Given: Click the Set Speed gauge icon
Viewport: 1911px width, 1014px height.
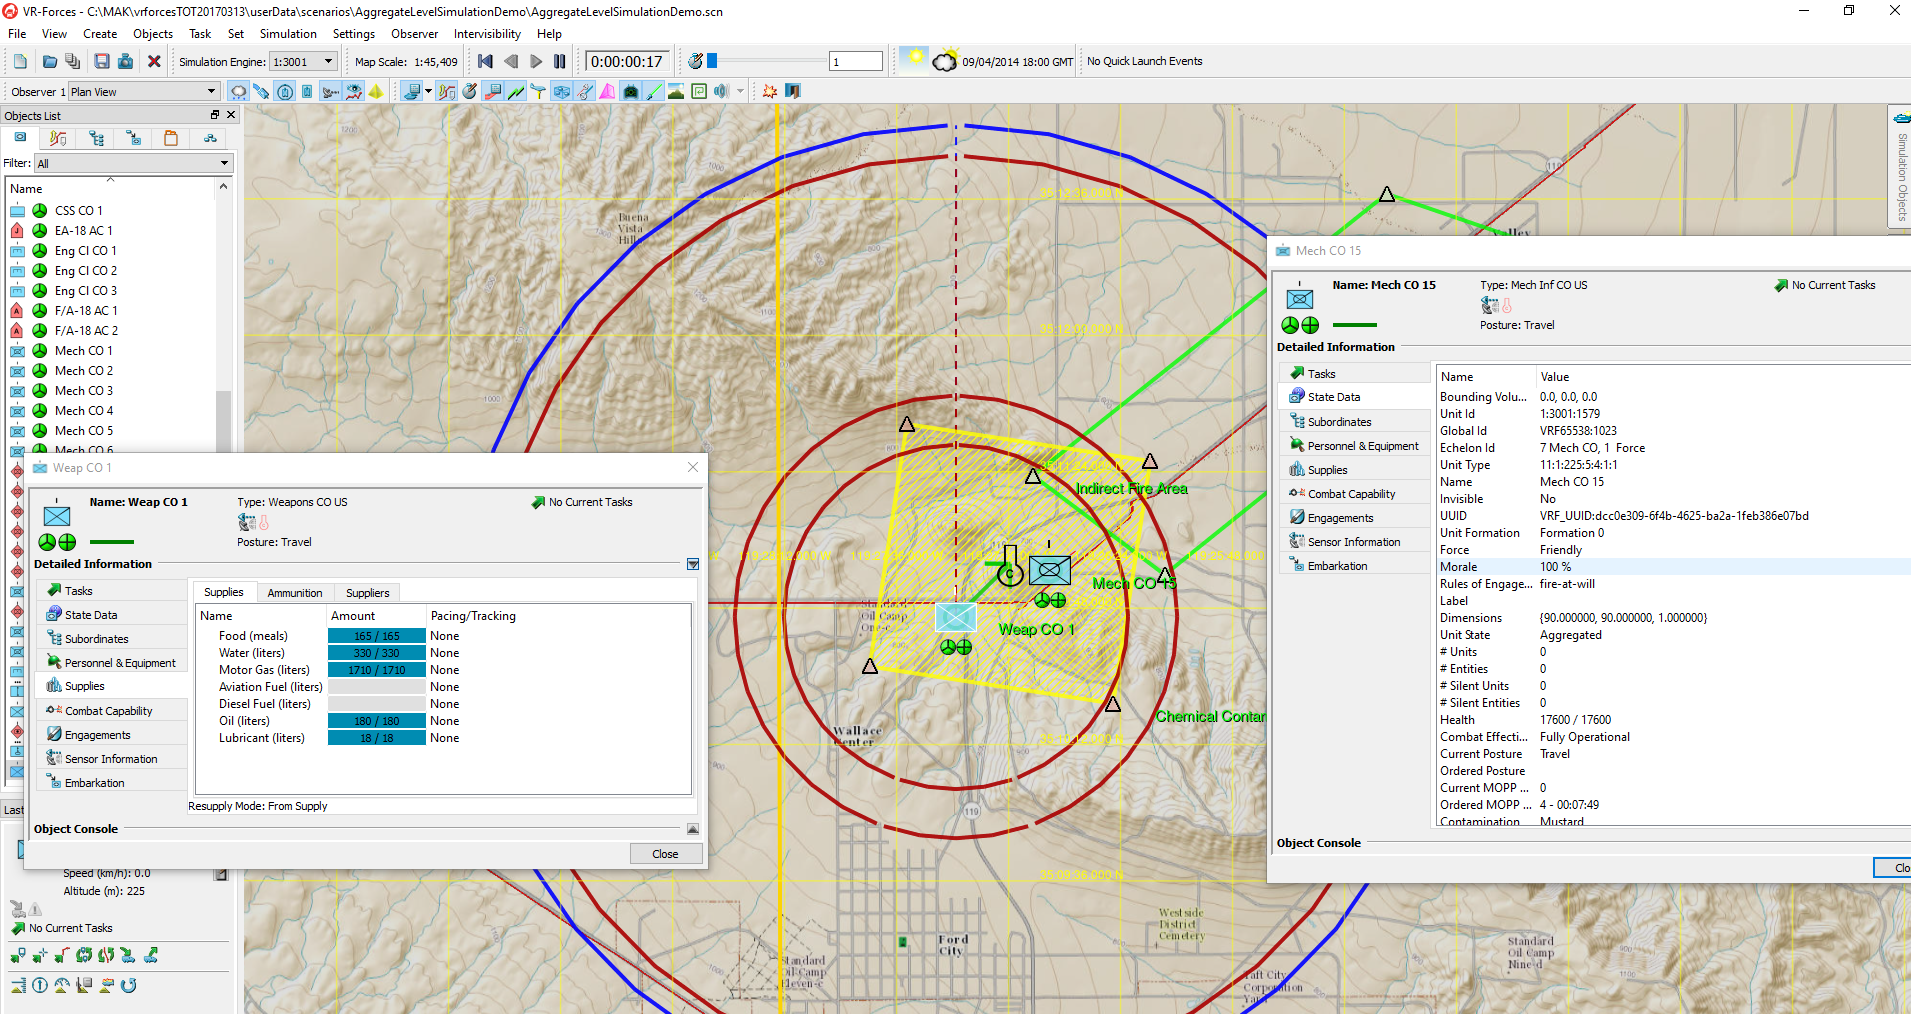Looking at the screenshot, I should (x=62, y=985).
